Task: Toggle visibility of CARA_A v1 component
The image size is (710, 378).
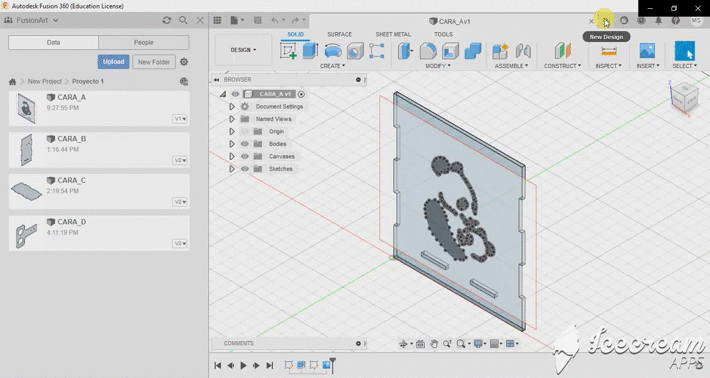Action: [235, 94]
